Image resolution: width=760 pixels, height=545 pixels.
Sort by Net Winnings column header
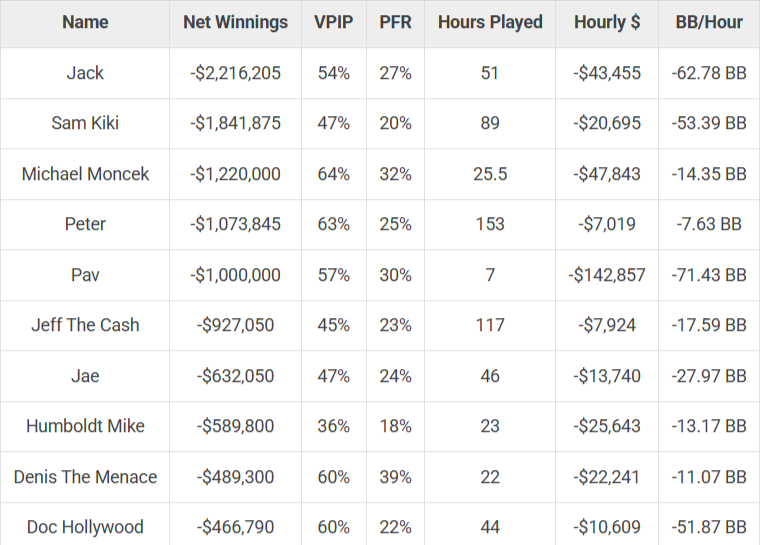235,22
